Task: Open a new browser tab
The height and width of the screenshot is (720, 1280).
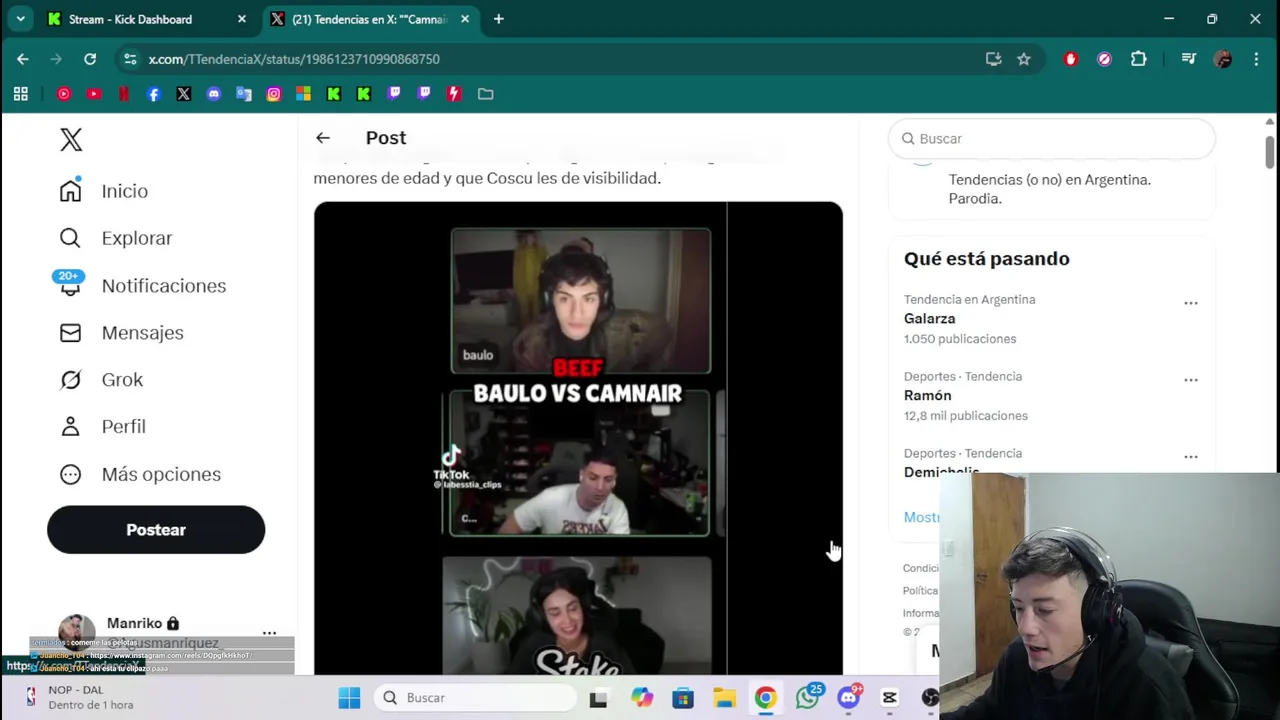Action: [x=498, y=19]
